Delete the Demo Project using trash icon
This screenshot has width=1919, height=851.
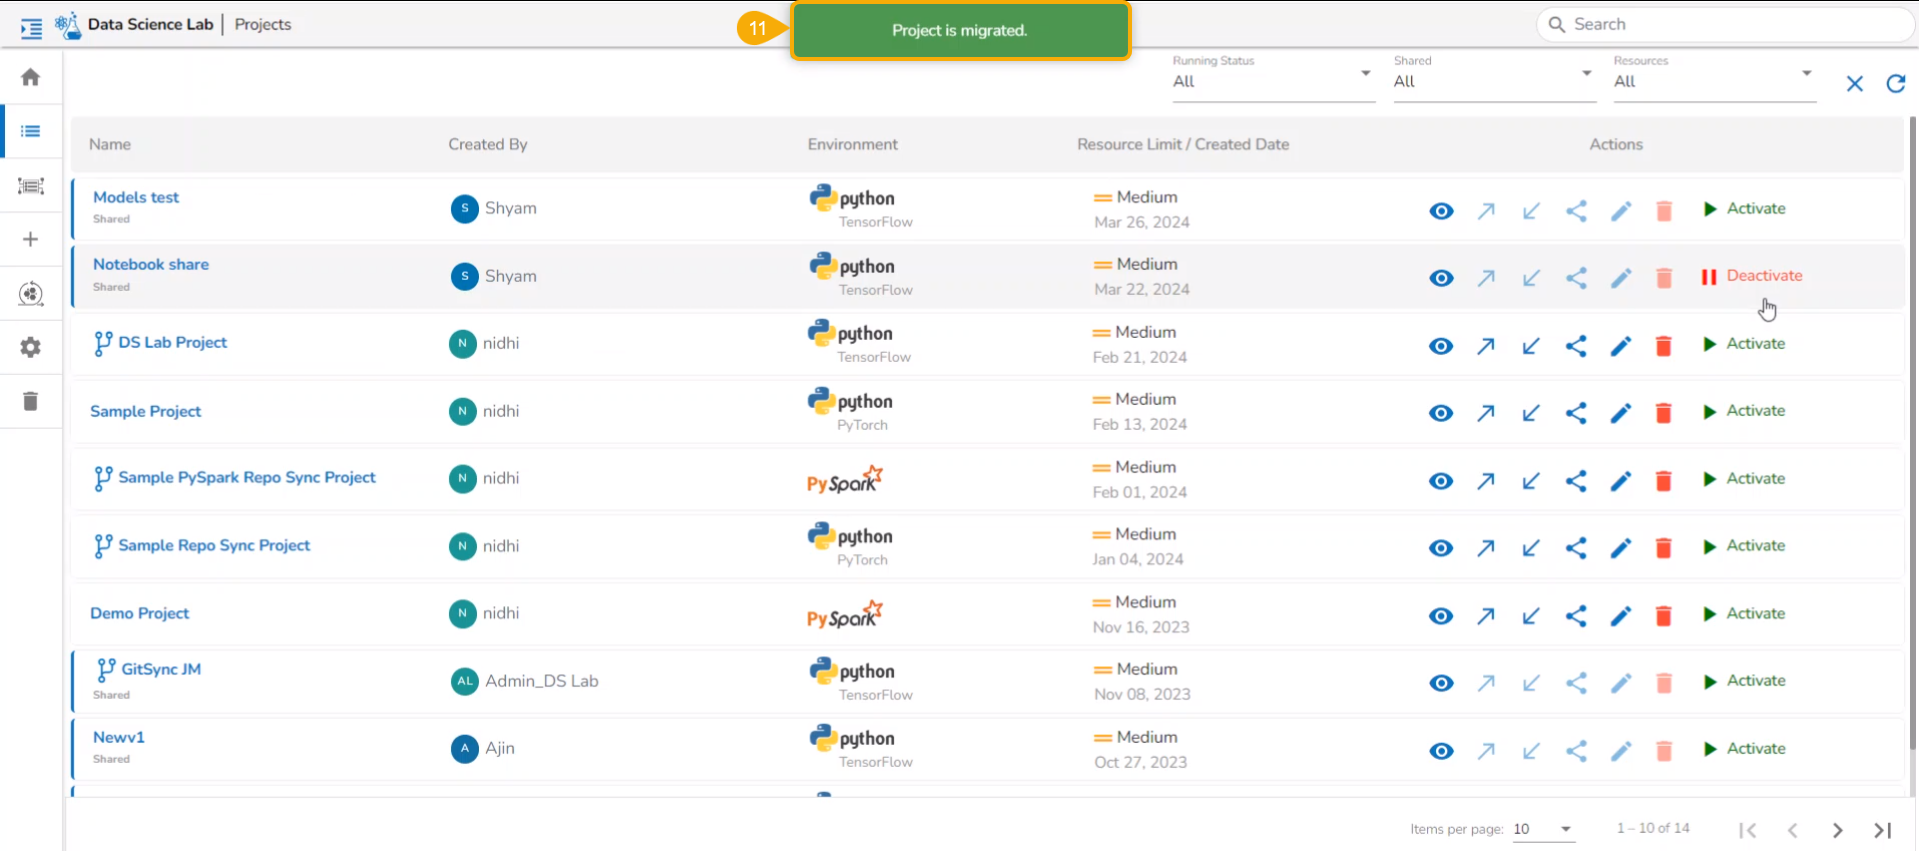coord(1664,616)
